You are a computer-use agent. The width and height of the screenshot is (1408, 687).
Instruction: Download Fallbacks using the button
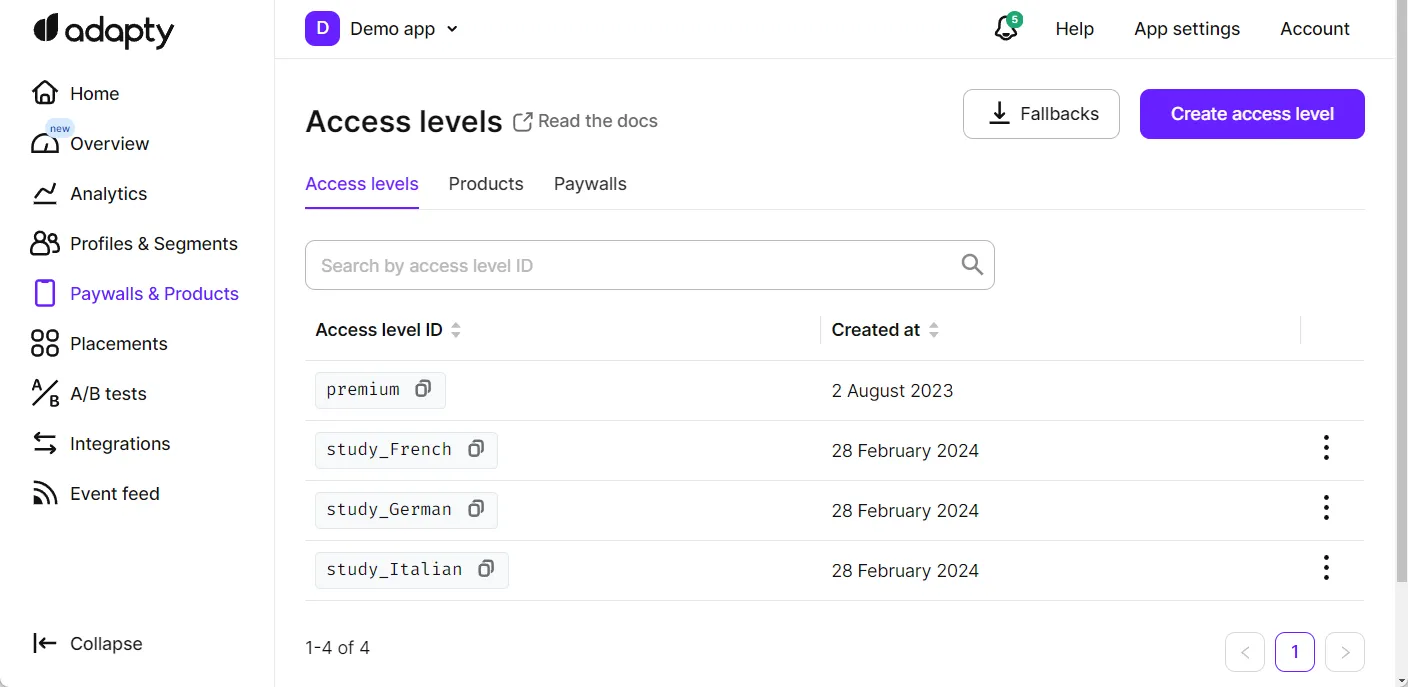[1041, 114]
